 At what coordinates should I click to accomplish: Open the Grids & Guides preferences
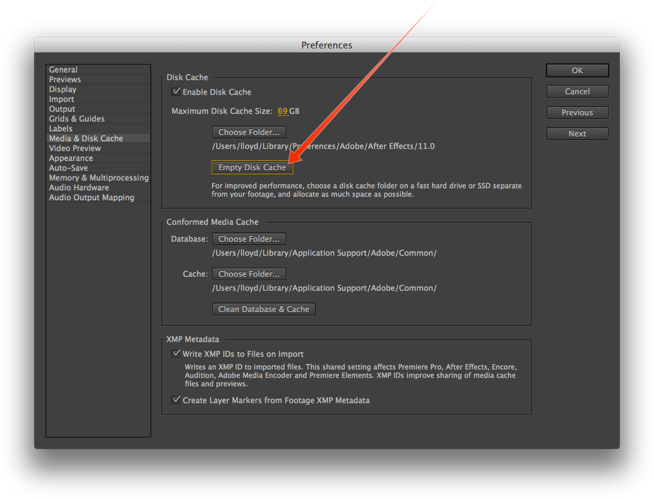[77, 119]
